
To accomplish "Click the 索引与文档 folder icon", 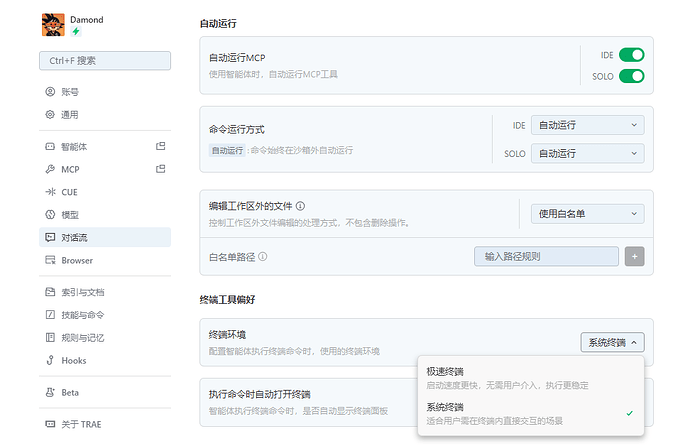I will [50, 292].
